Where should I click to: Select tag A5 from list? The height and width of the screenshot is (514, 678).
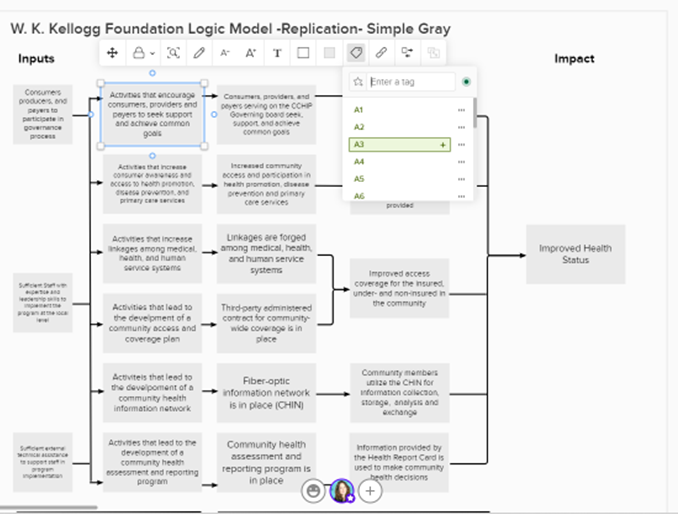(400, 179)
